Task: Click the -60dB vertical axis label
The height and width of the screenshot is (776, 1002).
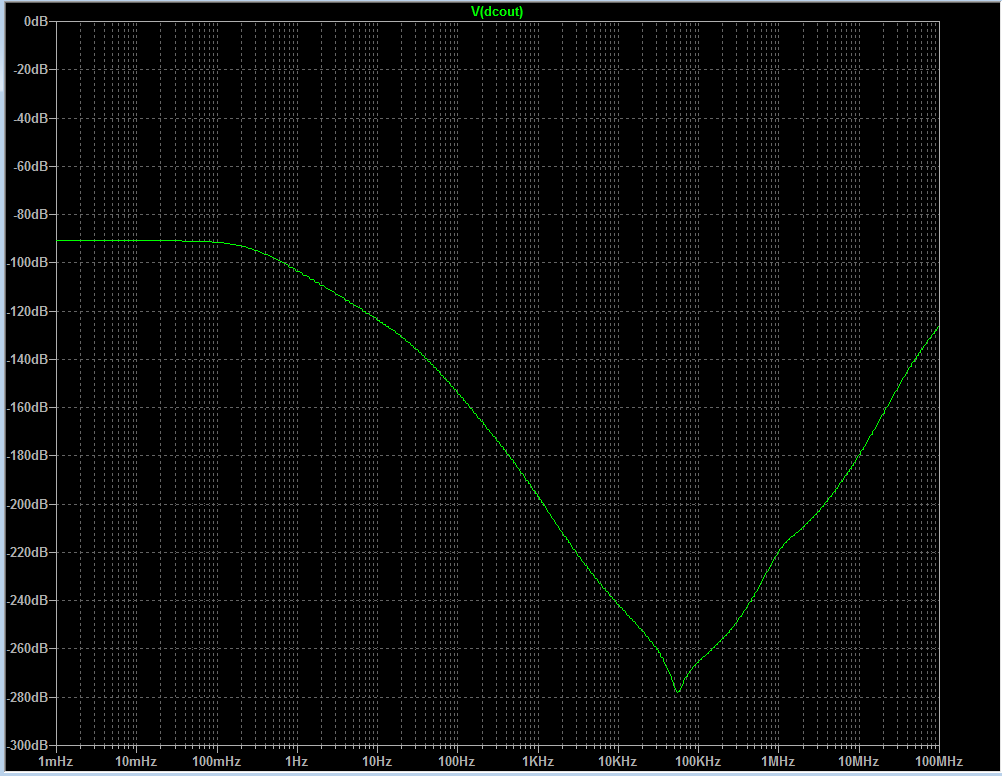Action: [31, 166]
